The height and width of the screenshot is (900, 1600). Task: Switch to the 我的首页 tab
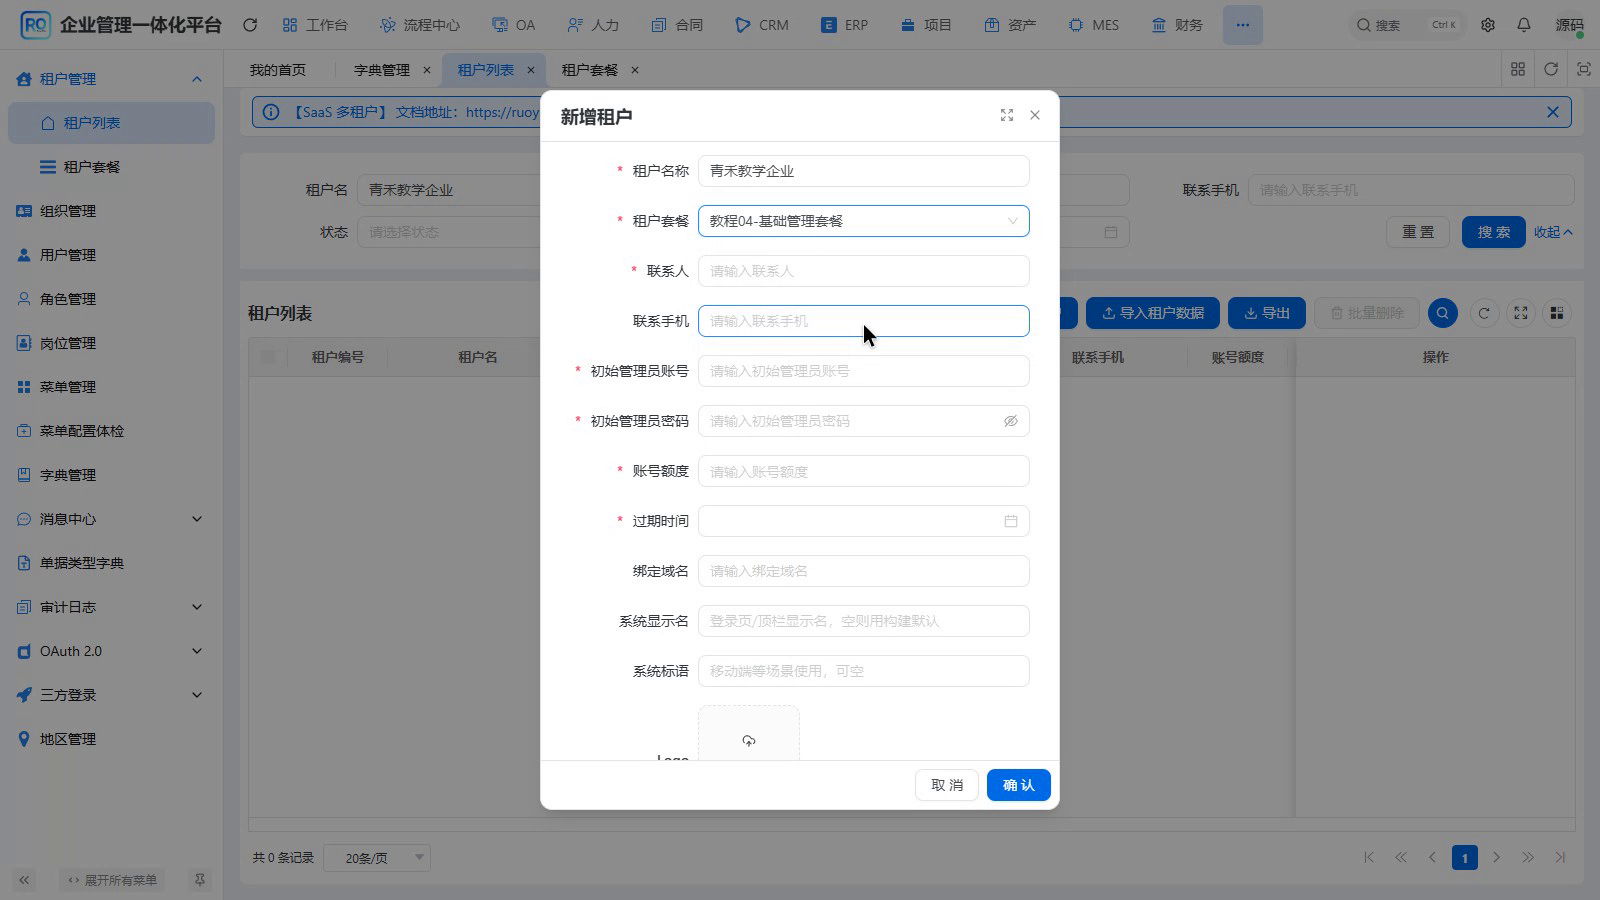(278, 70)
